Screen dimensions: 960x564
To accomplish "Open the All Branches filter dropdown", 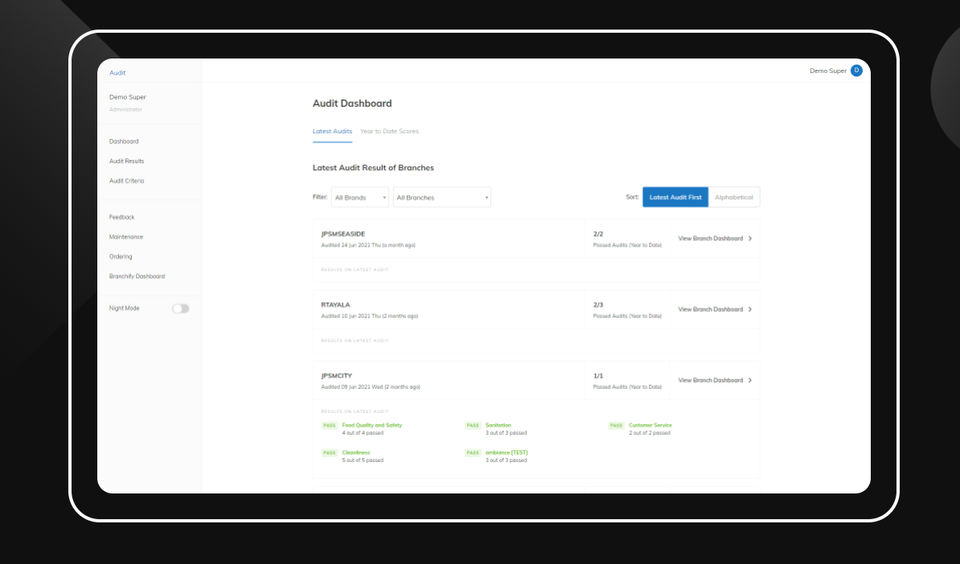I will point(441,197).
